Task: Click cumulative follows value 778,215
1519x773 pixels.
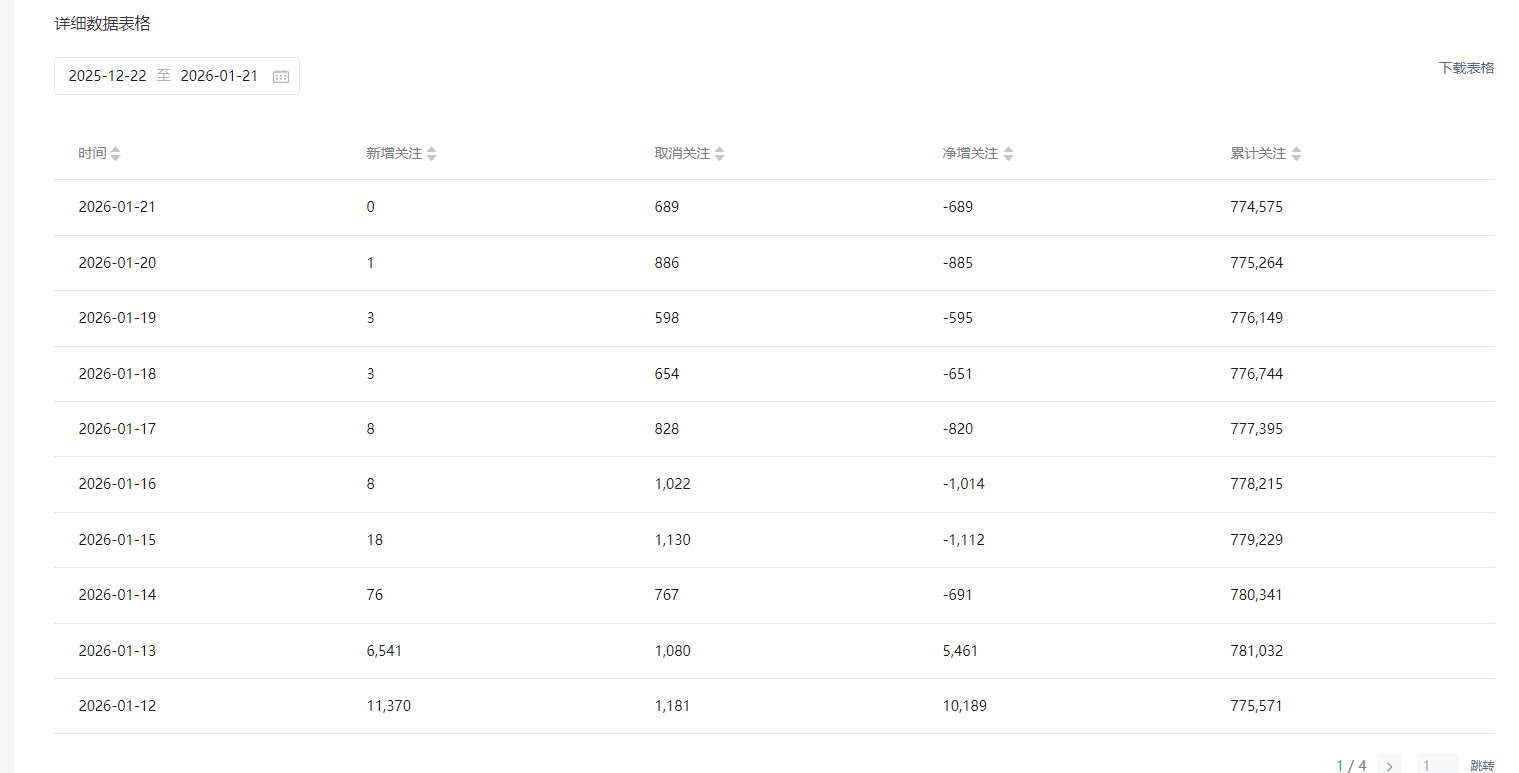Action: [x=1257, y=484]
